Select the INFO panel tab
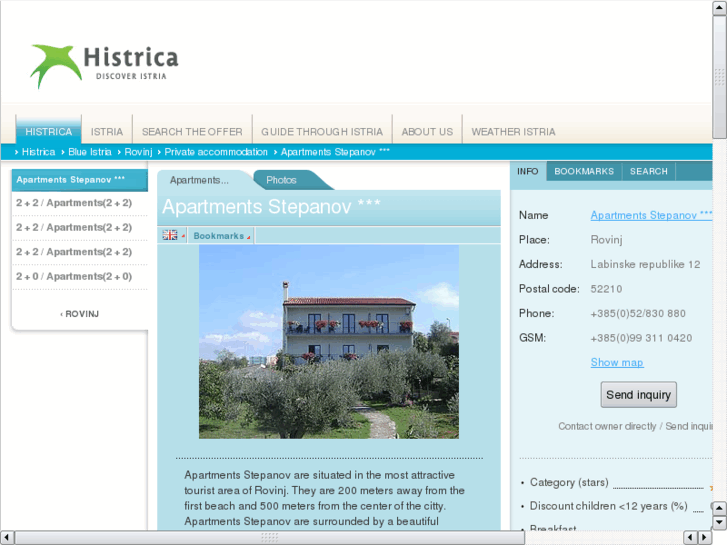Image resolution: width=727 pixels, height=545 pixels. coord(528,172)
